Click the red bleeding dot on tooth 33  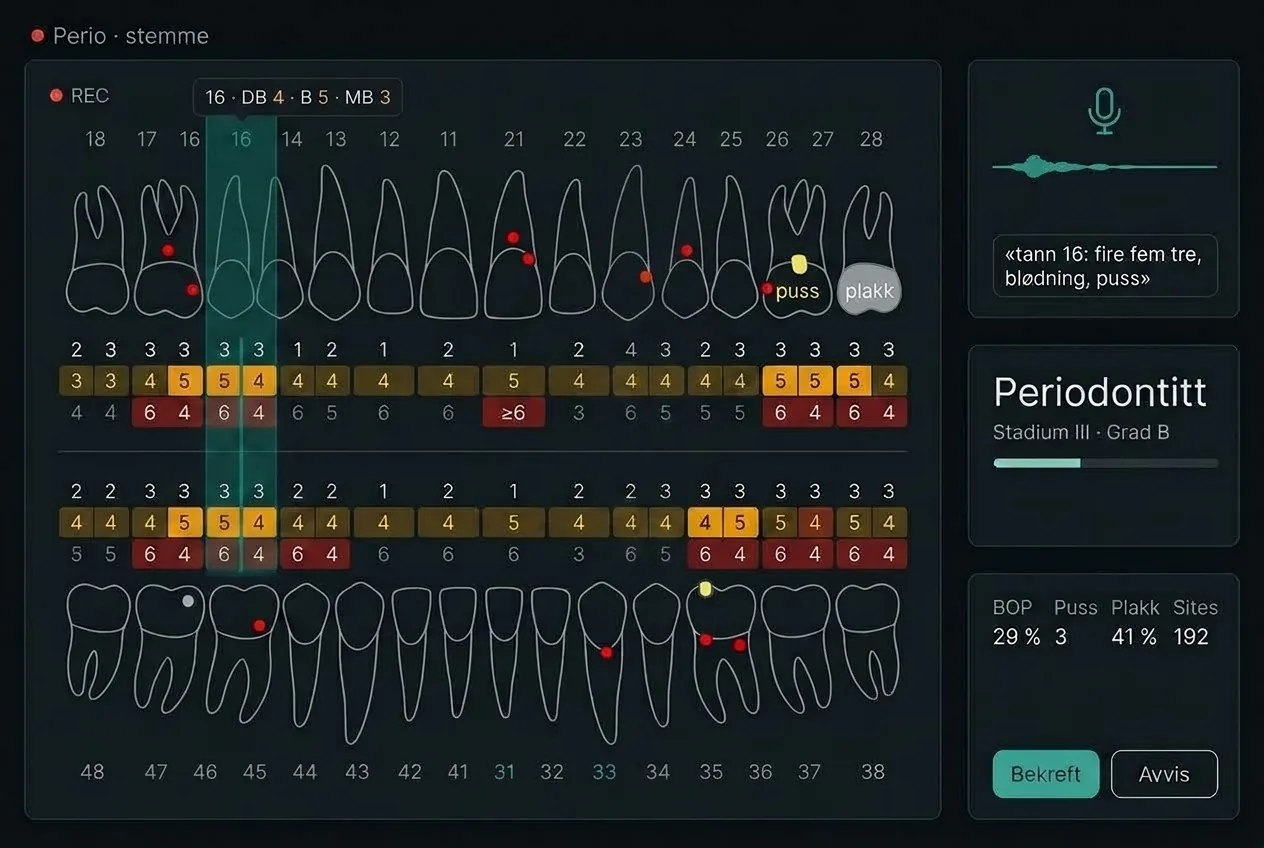[x=606, y=653]
